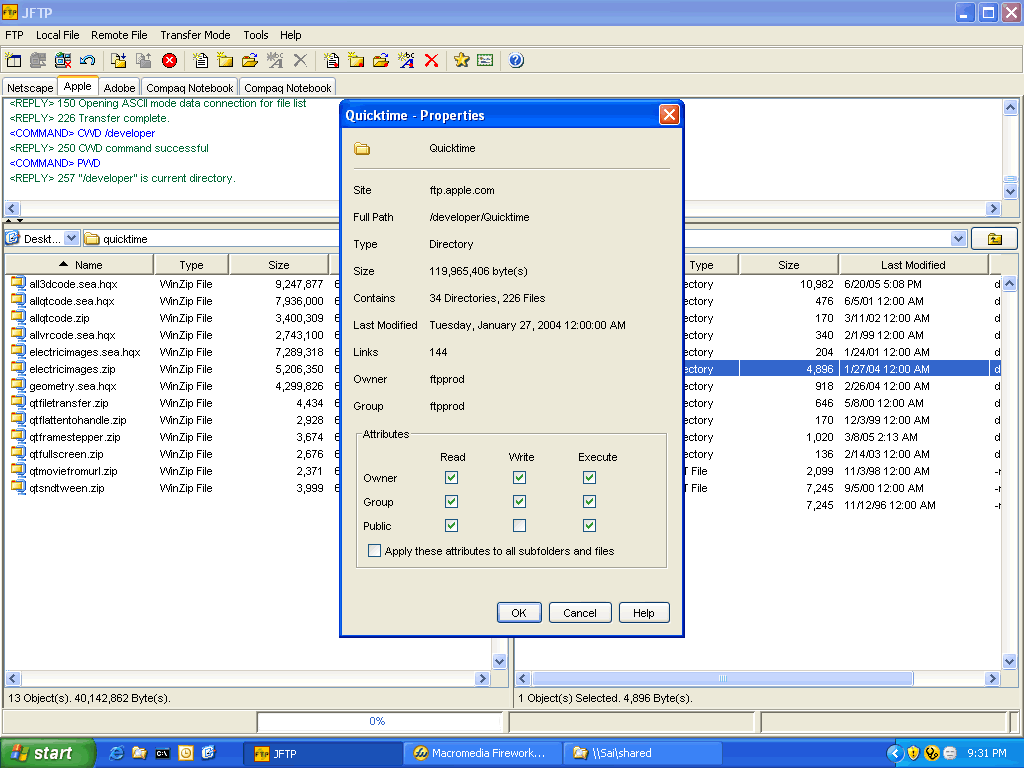Uncheck Public Execute permission

point(589,525)
